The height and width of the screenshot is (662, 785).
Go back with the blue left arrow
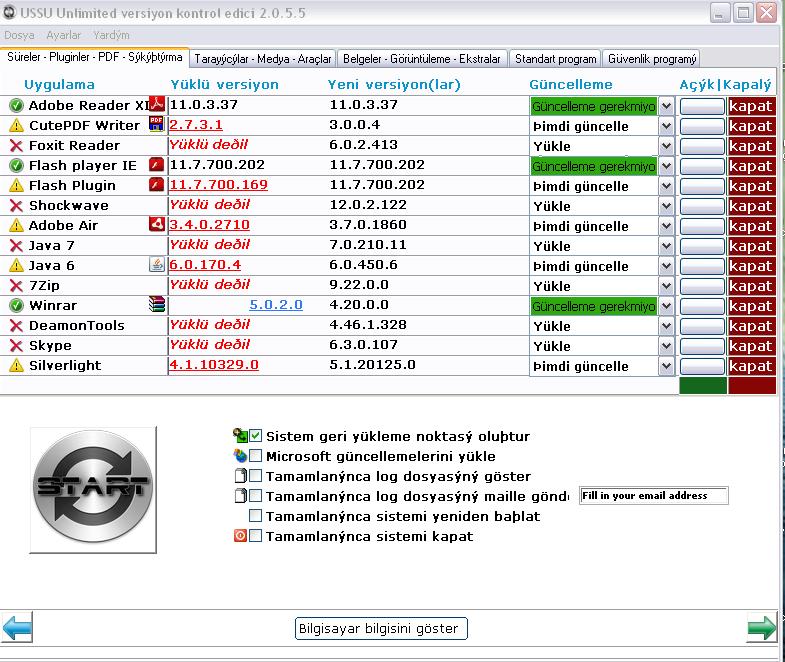click(18, 627)
